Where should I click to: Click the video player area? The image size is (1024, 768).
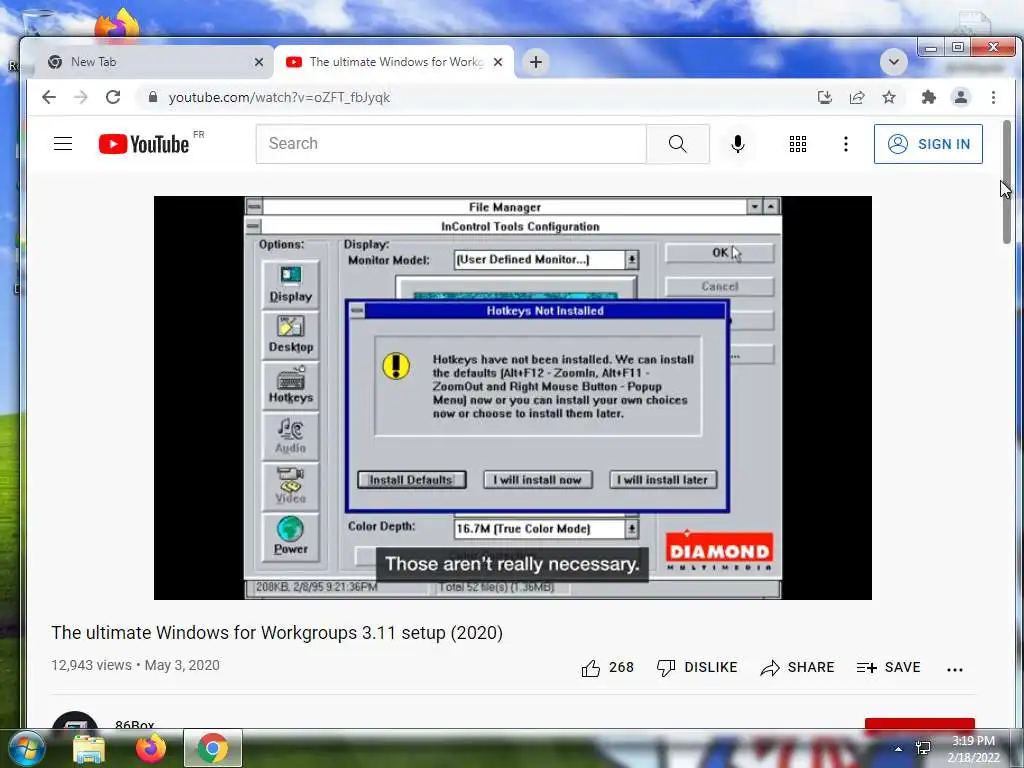(513, 398)
